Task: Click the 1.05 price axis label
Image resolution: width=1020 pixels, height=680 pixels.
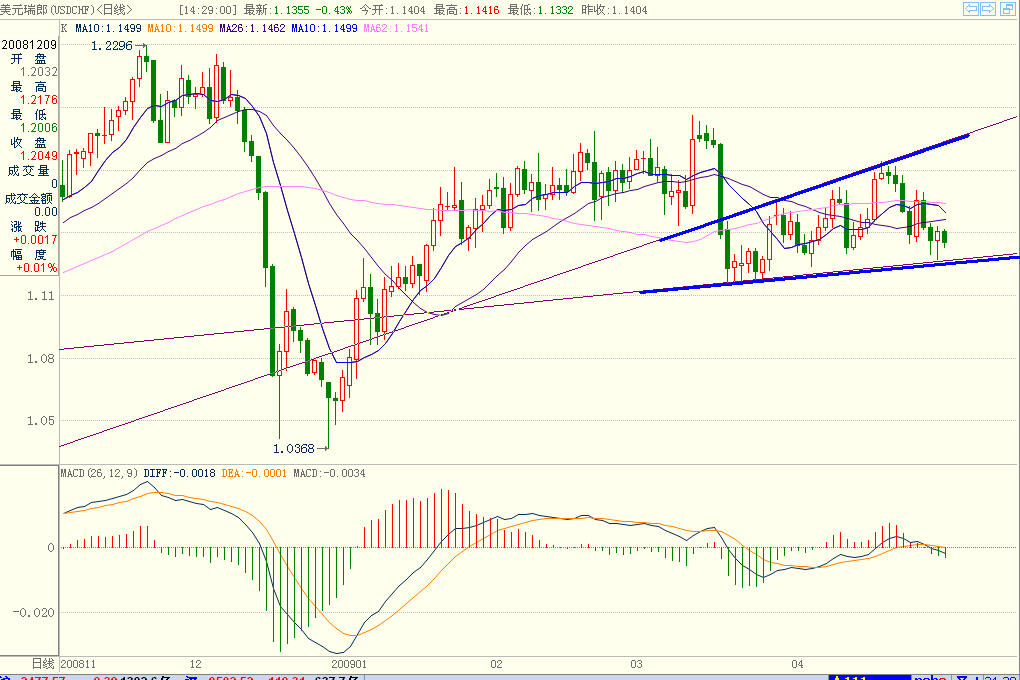Action: (x=40, y=421)
